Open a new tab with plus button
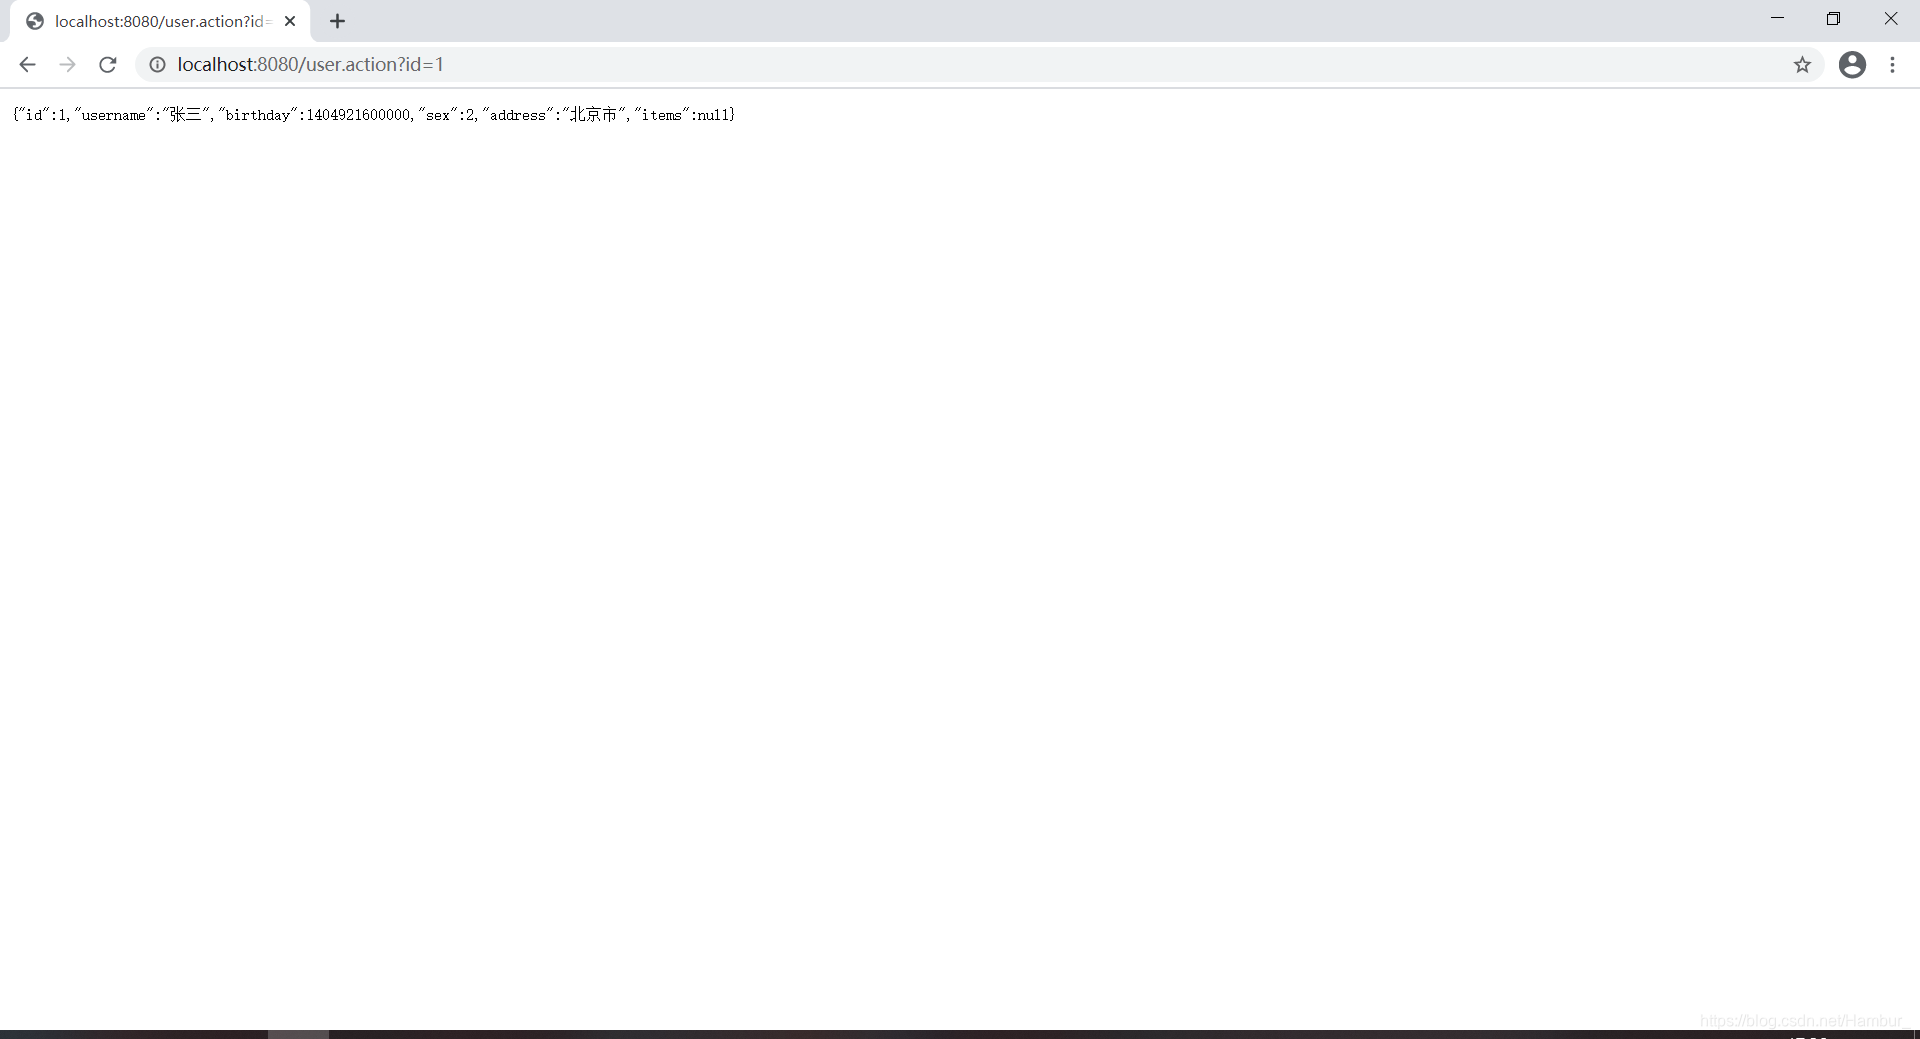 click(x=337, y=21)
